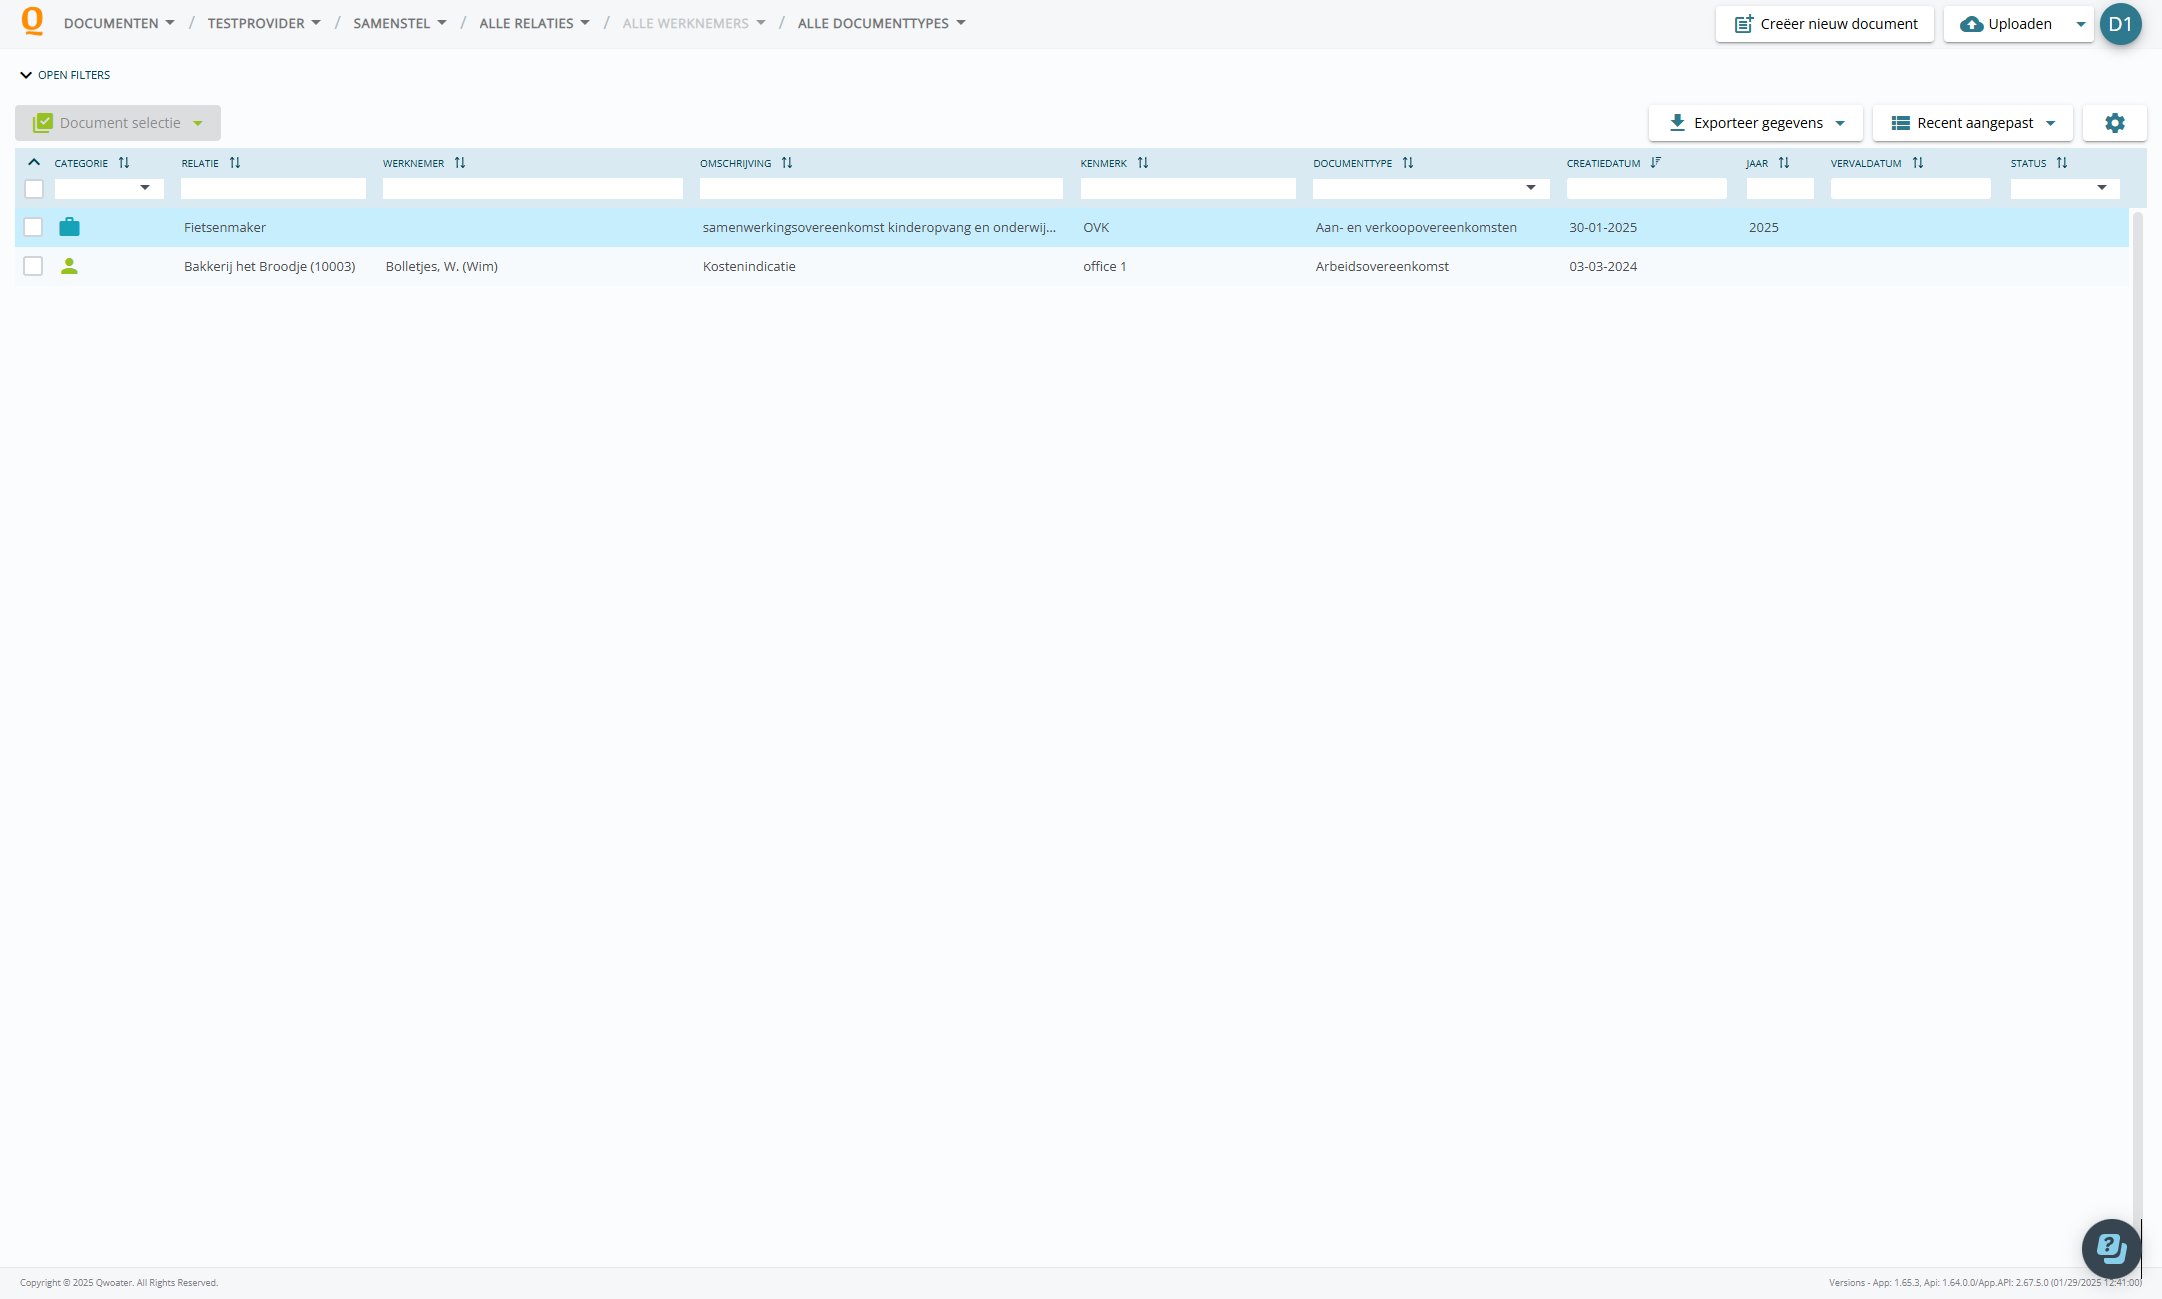Viewport: 2162px width, 1299px height.
Task: Tick the select-all checkbox in header
Action: click(x=34, y=188)
